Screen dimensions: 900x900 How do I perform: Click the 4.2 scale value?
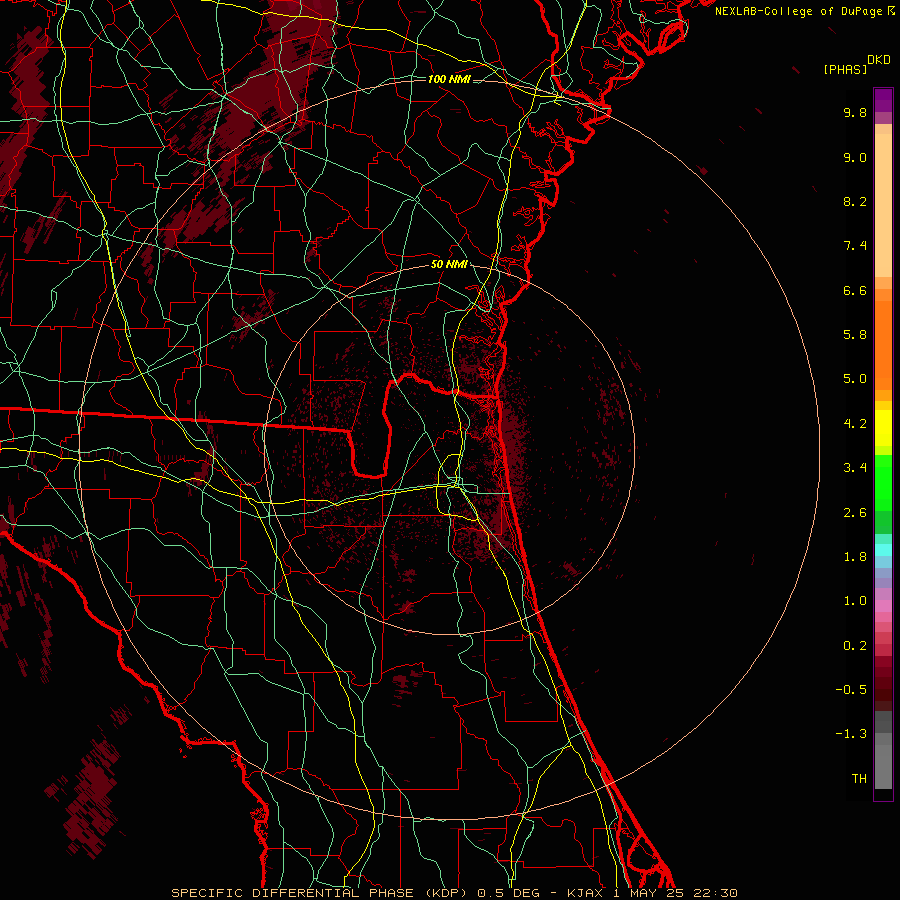[x=855, y=424]
